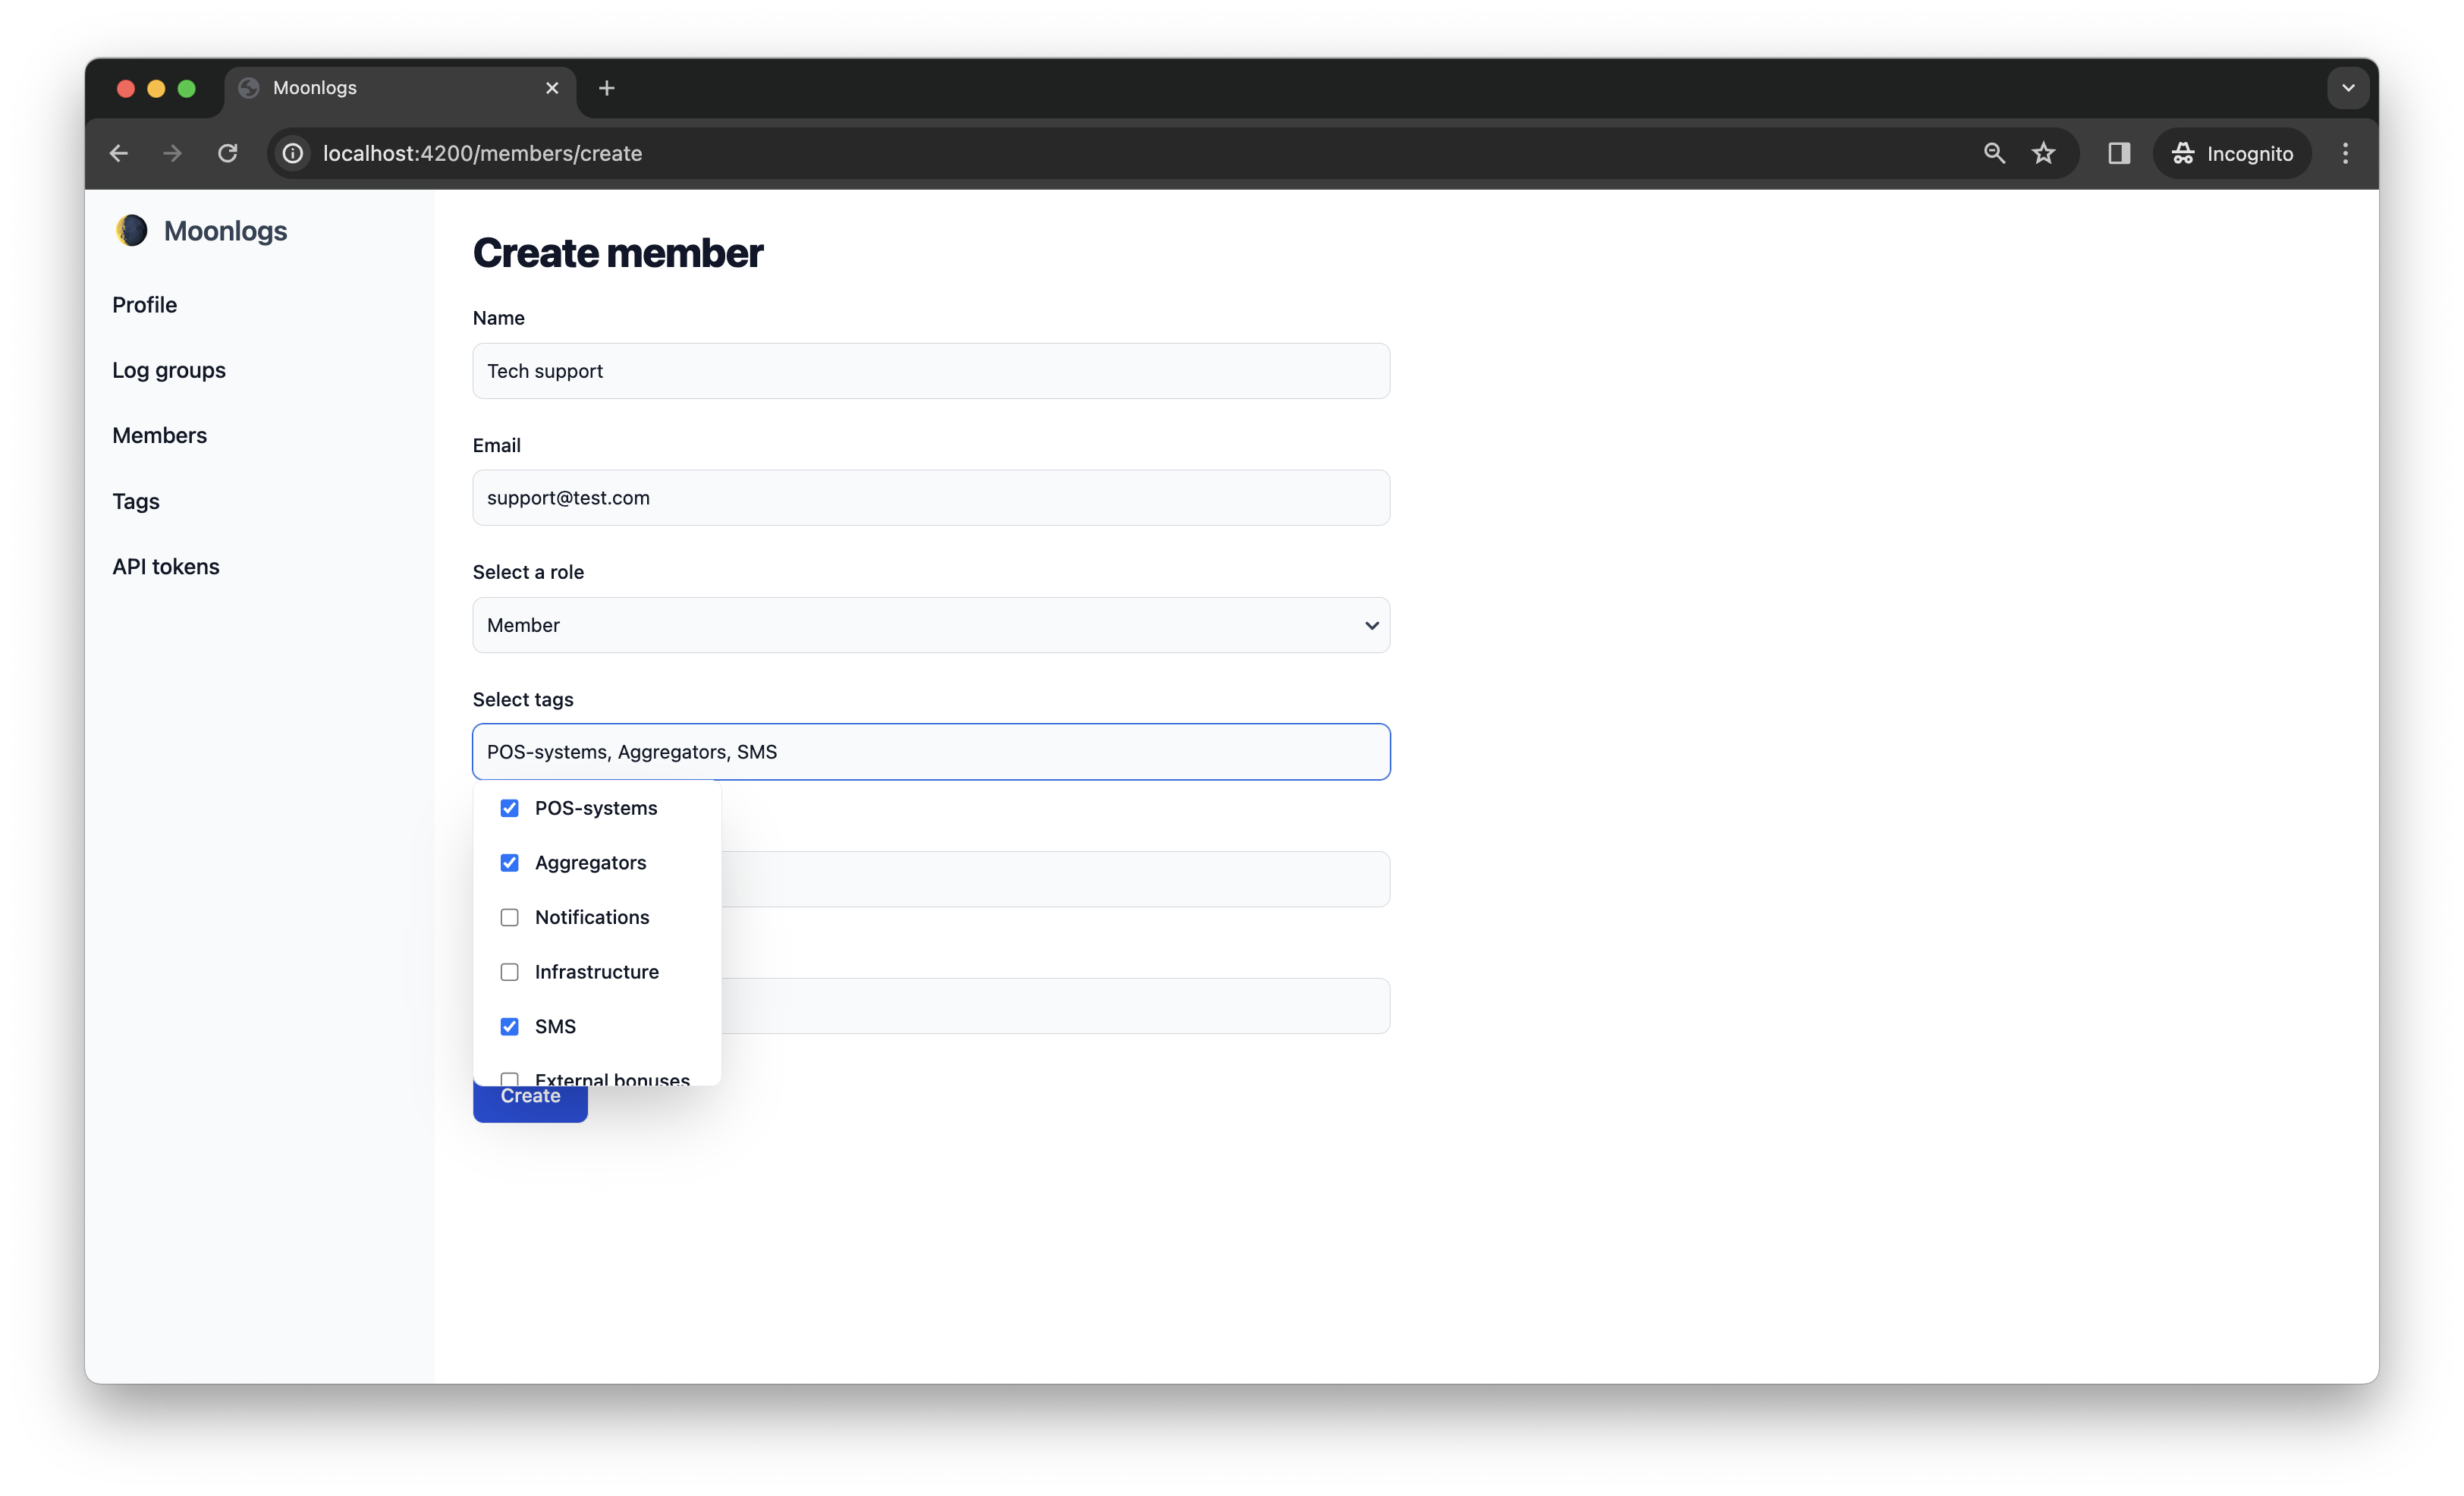Viewport: 2464px width, 1496px height.
Task: Open a new tab with plus icon
Action: 606,88
